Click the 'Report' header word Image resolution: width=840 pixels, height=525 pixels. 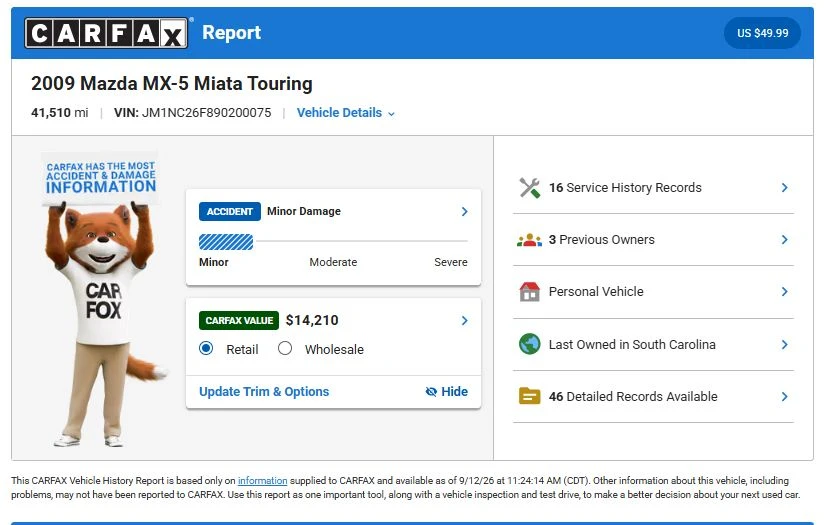pos(231,33)
